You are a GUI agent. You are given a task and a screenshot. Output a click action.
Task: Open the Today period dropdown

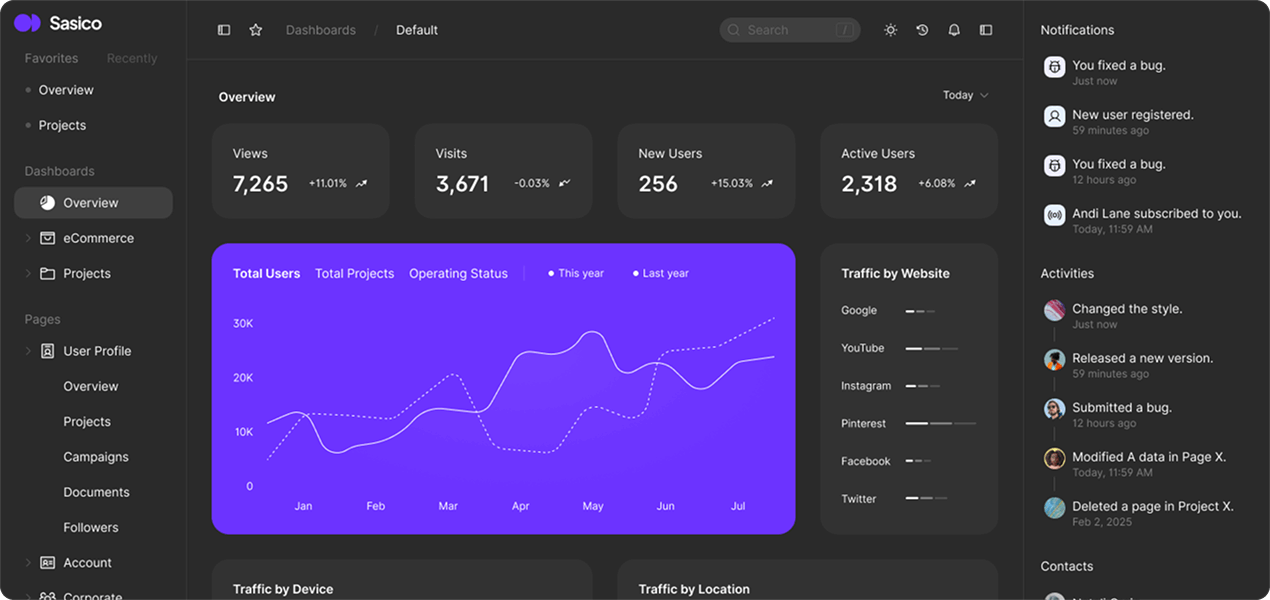pyautogui.click(x=965, y=95)
